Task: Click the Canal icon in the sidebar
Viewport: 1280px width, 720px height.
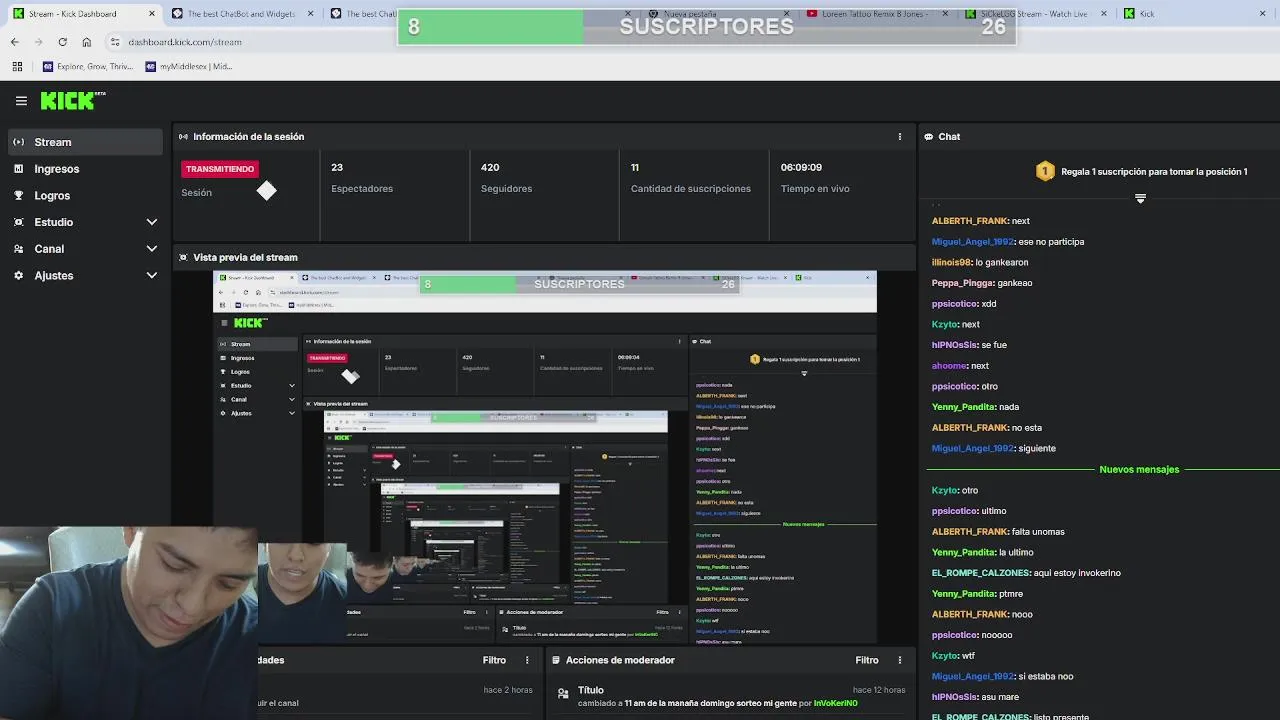Action: click(x=18, y=249)
